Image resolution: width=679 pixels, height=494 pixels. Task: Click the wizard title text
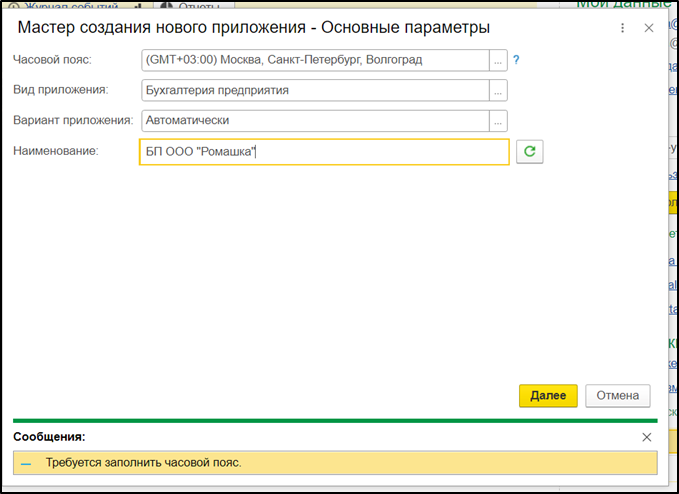(x=254, y=28)
